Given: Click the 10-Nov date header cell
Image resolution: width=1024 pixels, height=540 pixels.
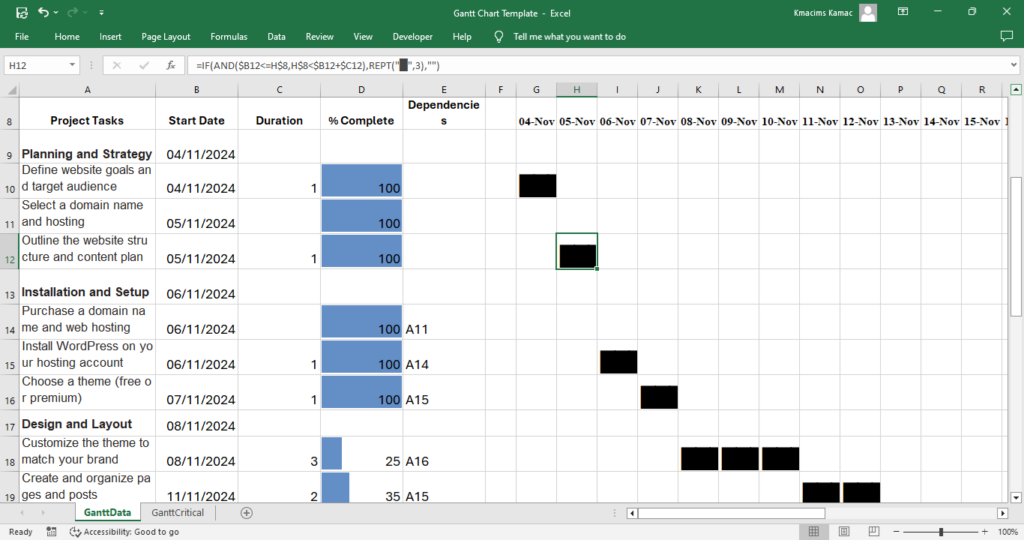Looking at the screenshot, I should coord(779,114).
